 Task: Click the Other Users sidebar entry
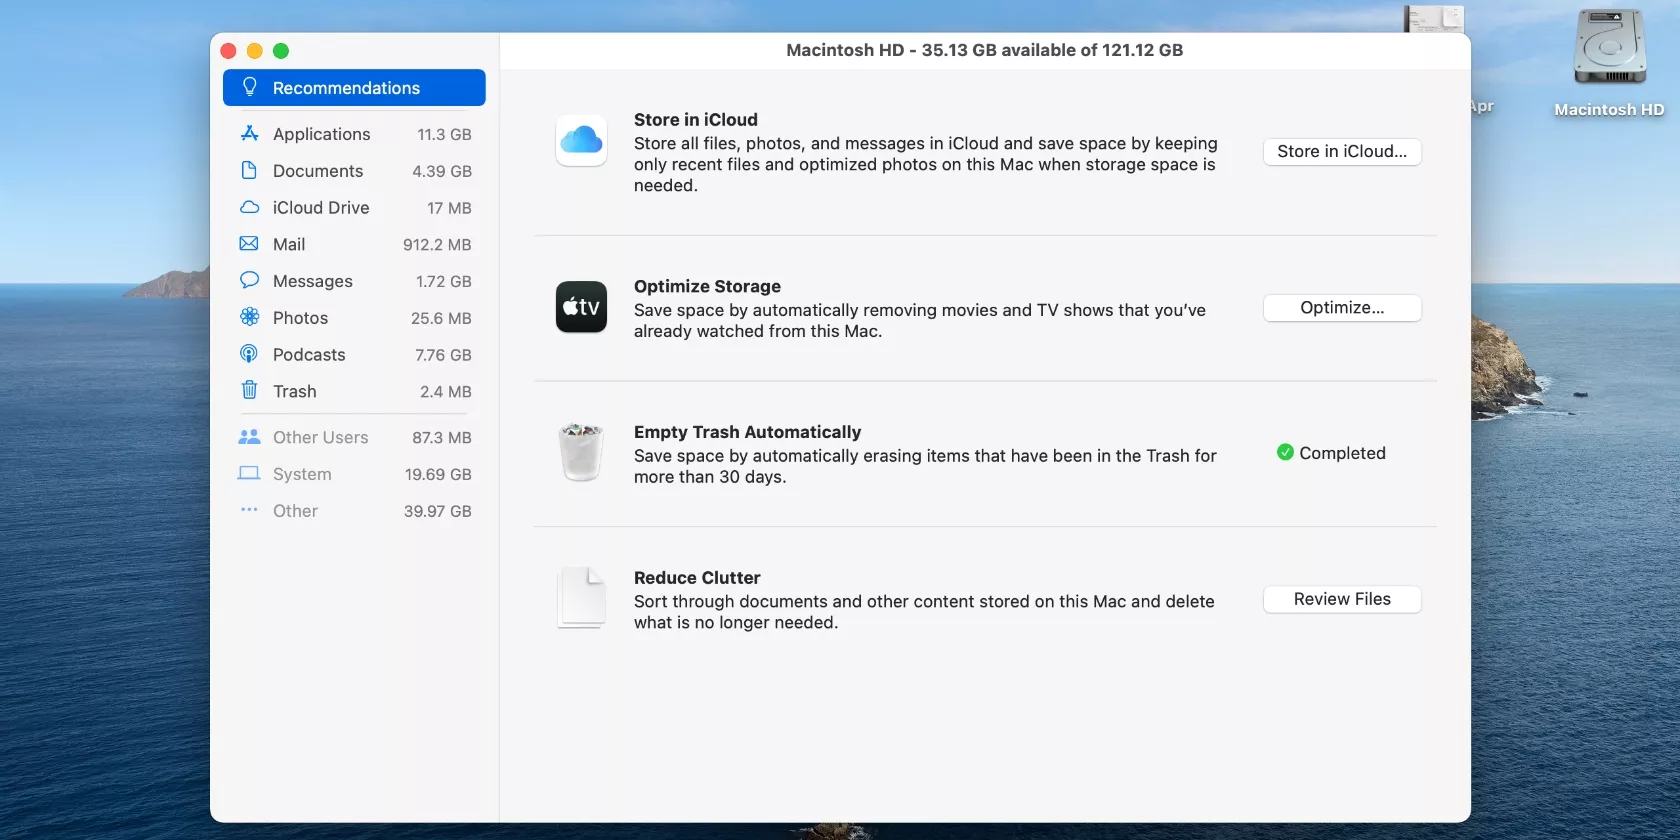pos(320,438)
